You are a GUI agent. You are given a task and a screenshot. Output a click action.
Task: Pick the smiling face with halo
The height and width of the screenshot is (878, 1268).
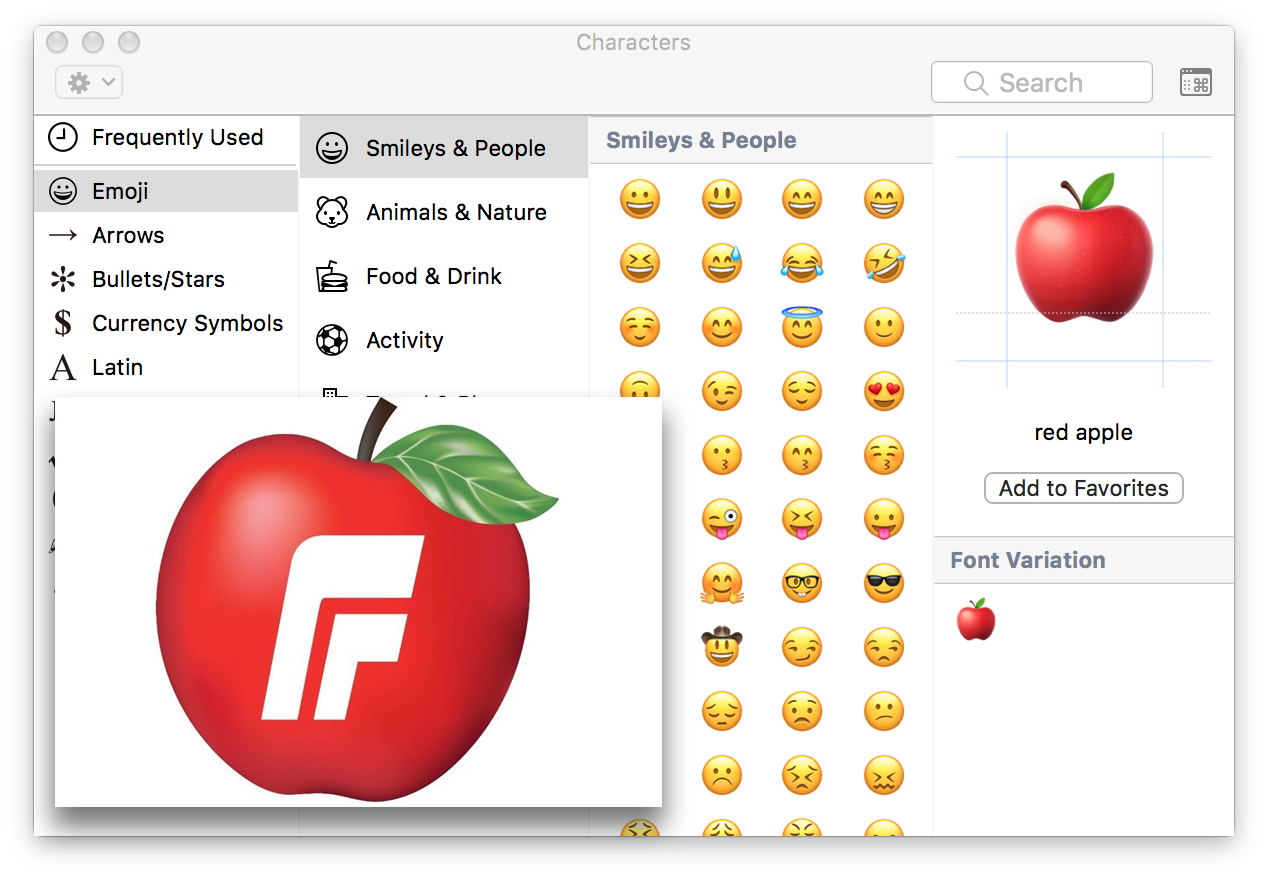coord(802,326)
